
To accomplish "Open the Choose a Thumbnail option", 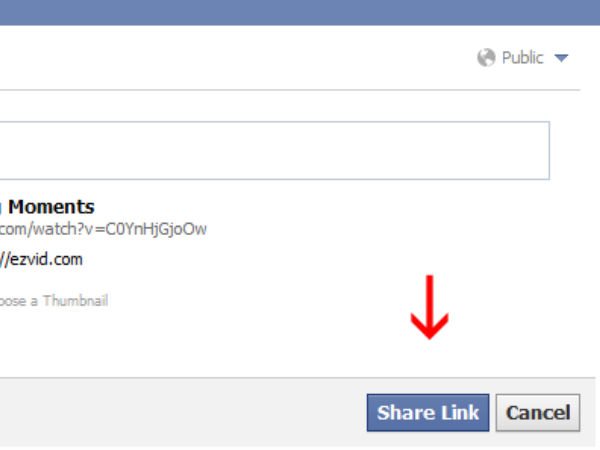I will [x=54, y=301].
